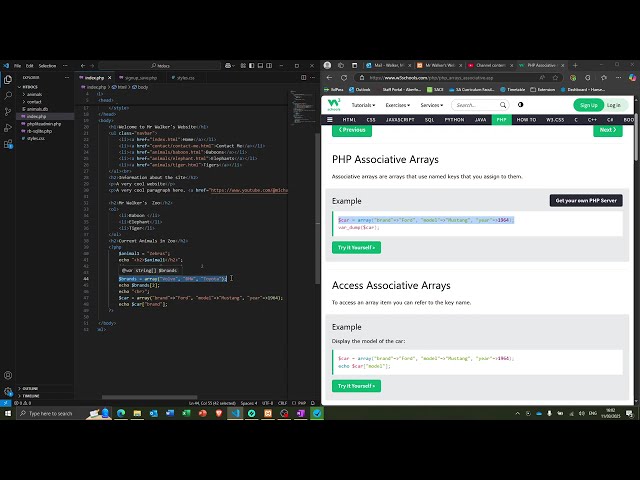
Task: Click the w3schools search magnifier icon
Action: tap(503, 105)
